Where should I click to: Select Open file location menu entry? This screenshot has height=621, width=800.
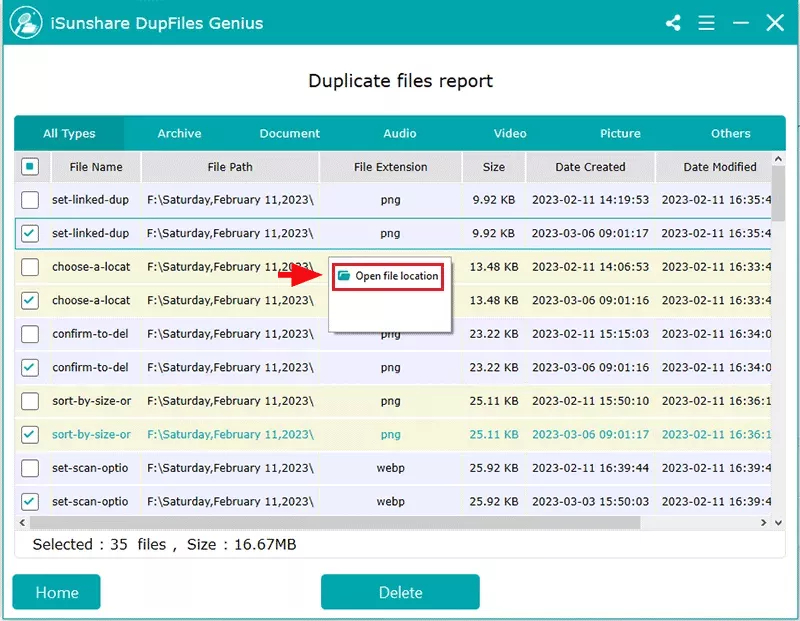click(396, 276)
